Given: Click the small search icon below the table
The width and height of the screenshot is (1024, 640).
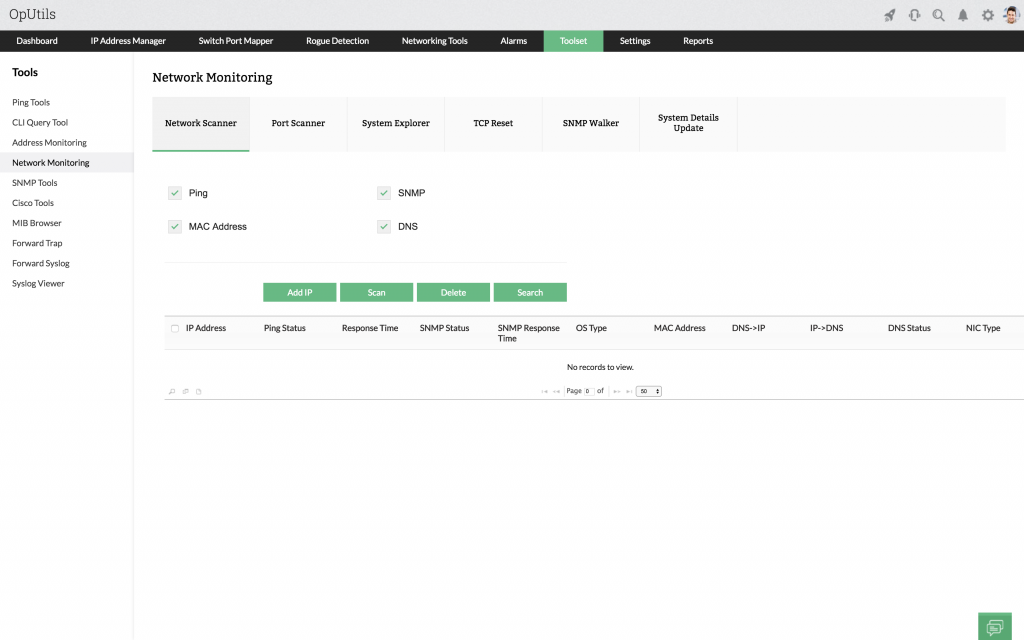Looking at the screenshot, I should [x=172, y=391].
